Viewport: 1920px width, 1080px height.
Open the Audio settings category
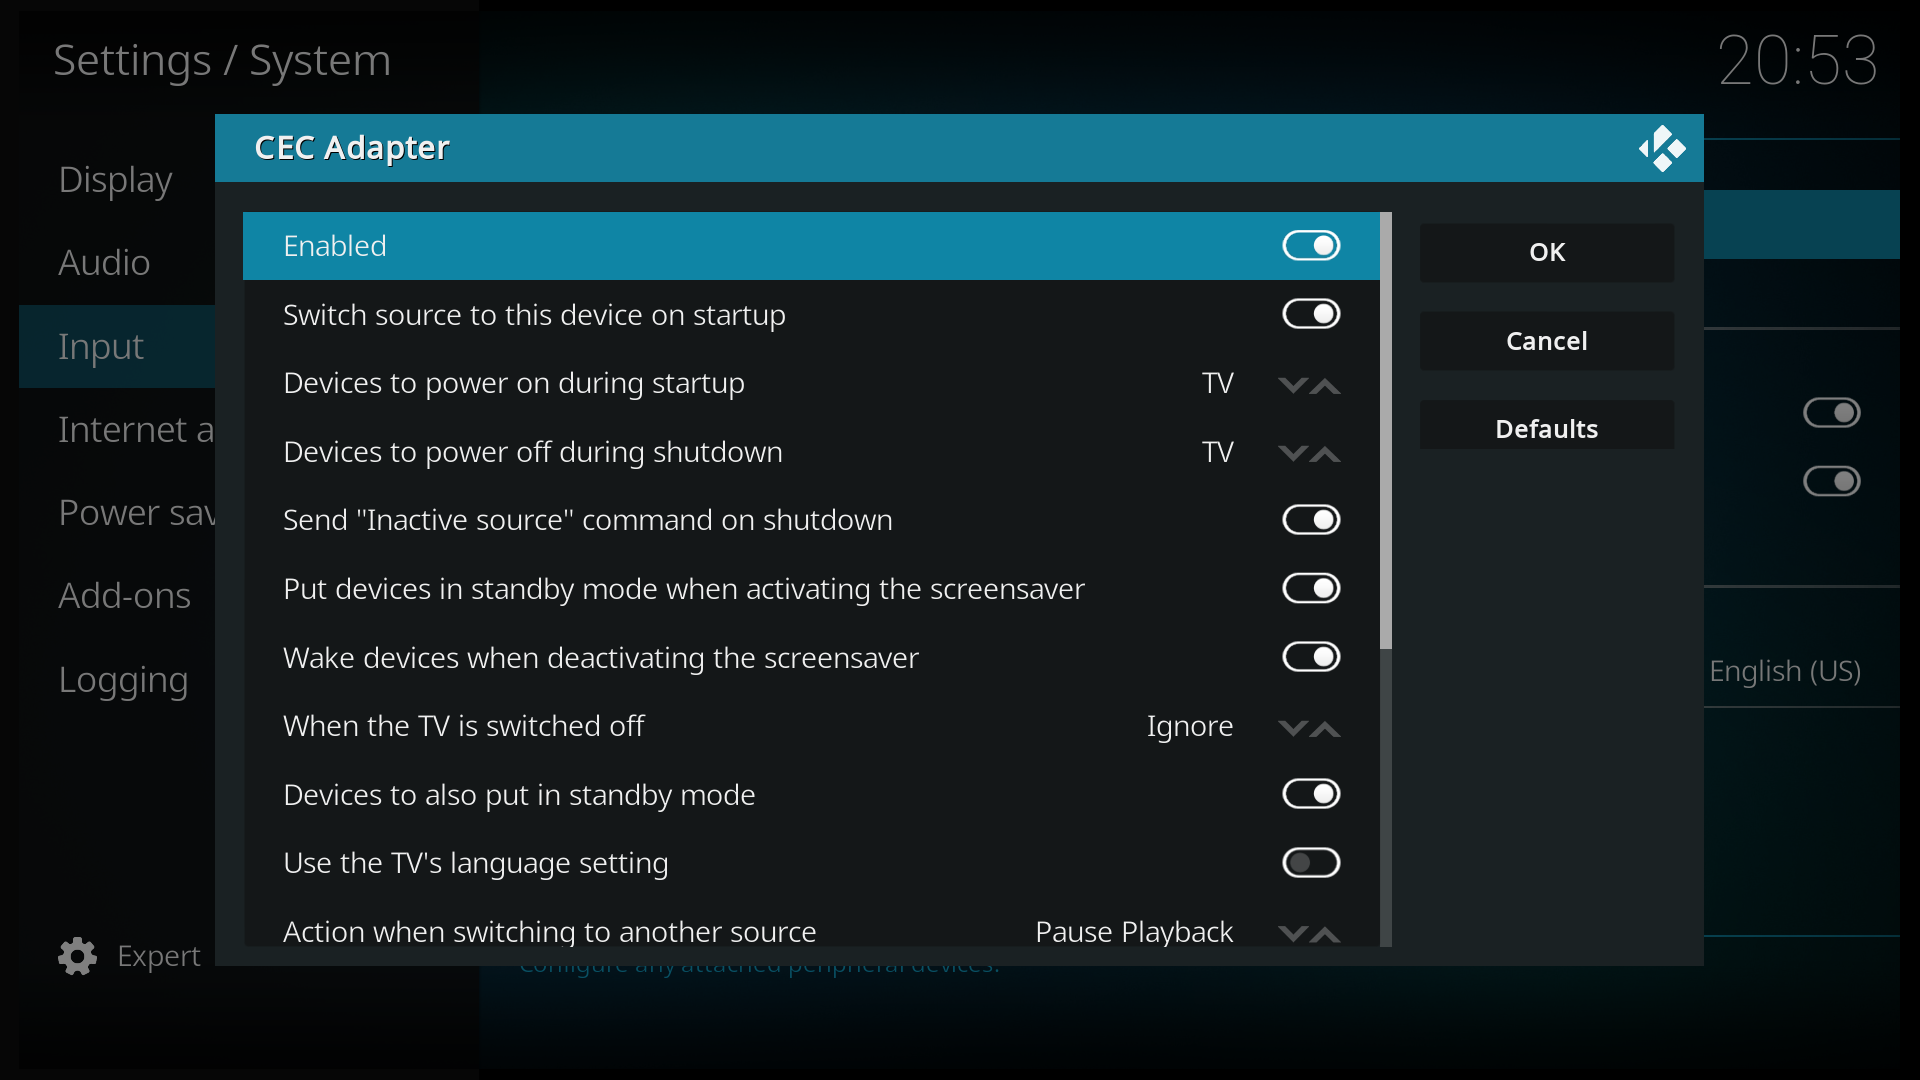tap(104, 263)
